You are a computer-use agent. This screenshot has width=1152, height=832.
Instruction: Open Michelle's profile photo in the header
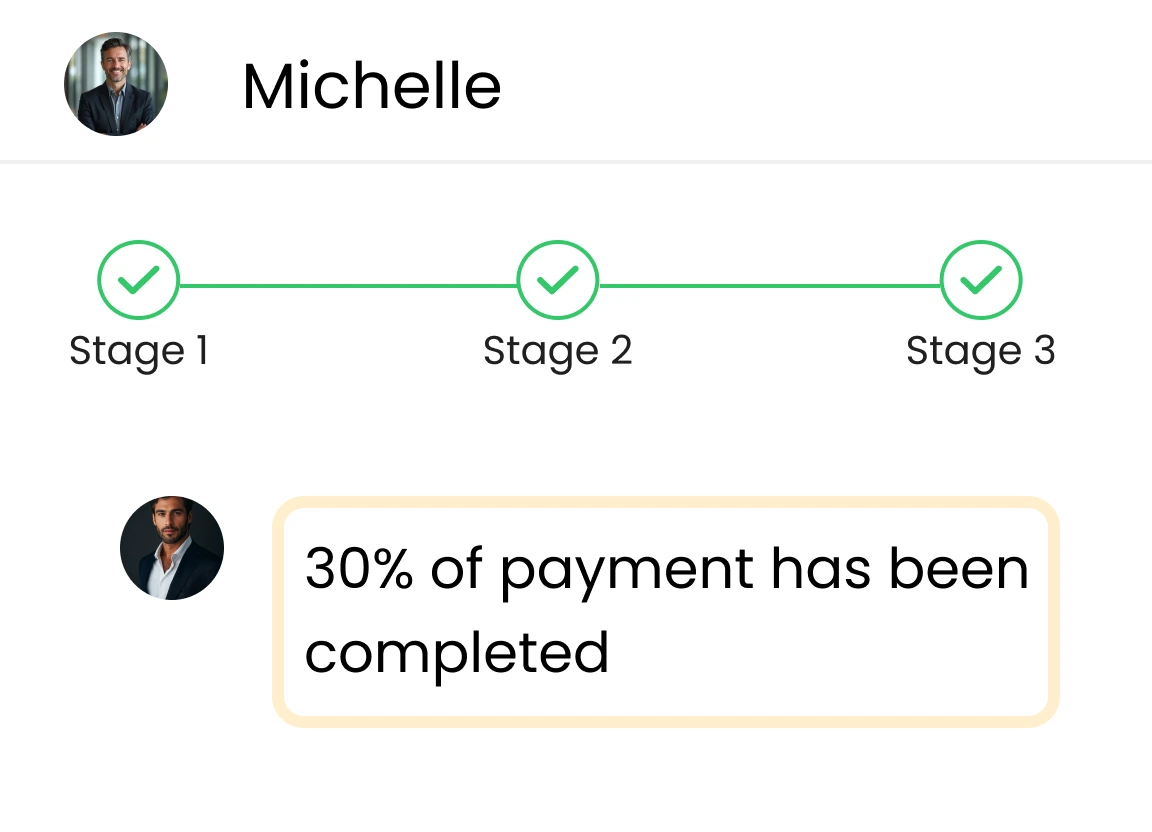click(x=116, y=84)
